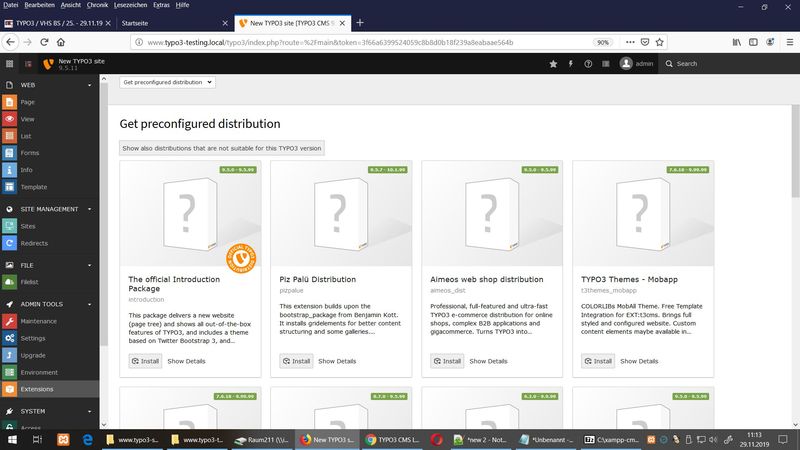Install the Piz Palü Distribution

(296, 361)
